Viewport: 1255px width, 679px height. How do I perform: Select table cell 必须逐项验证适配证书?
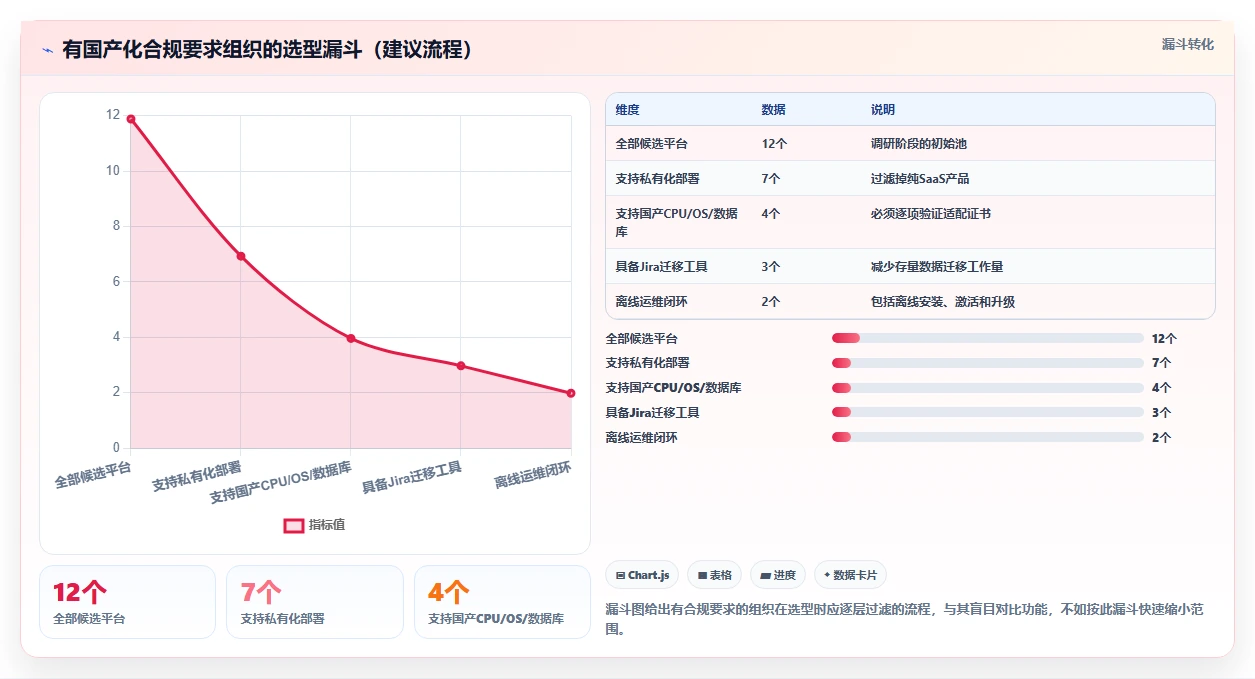931,214
